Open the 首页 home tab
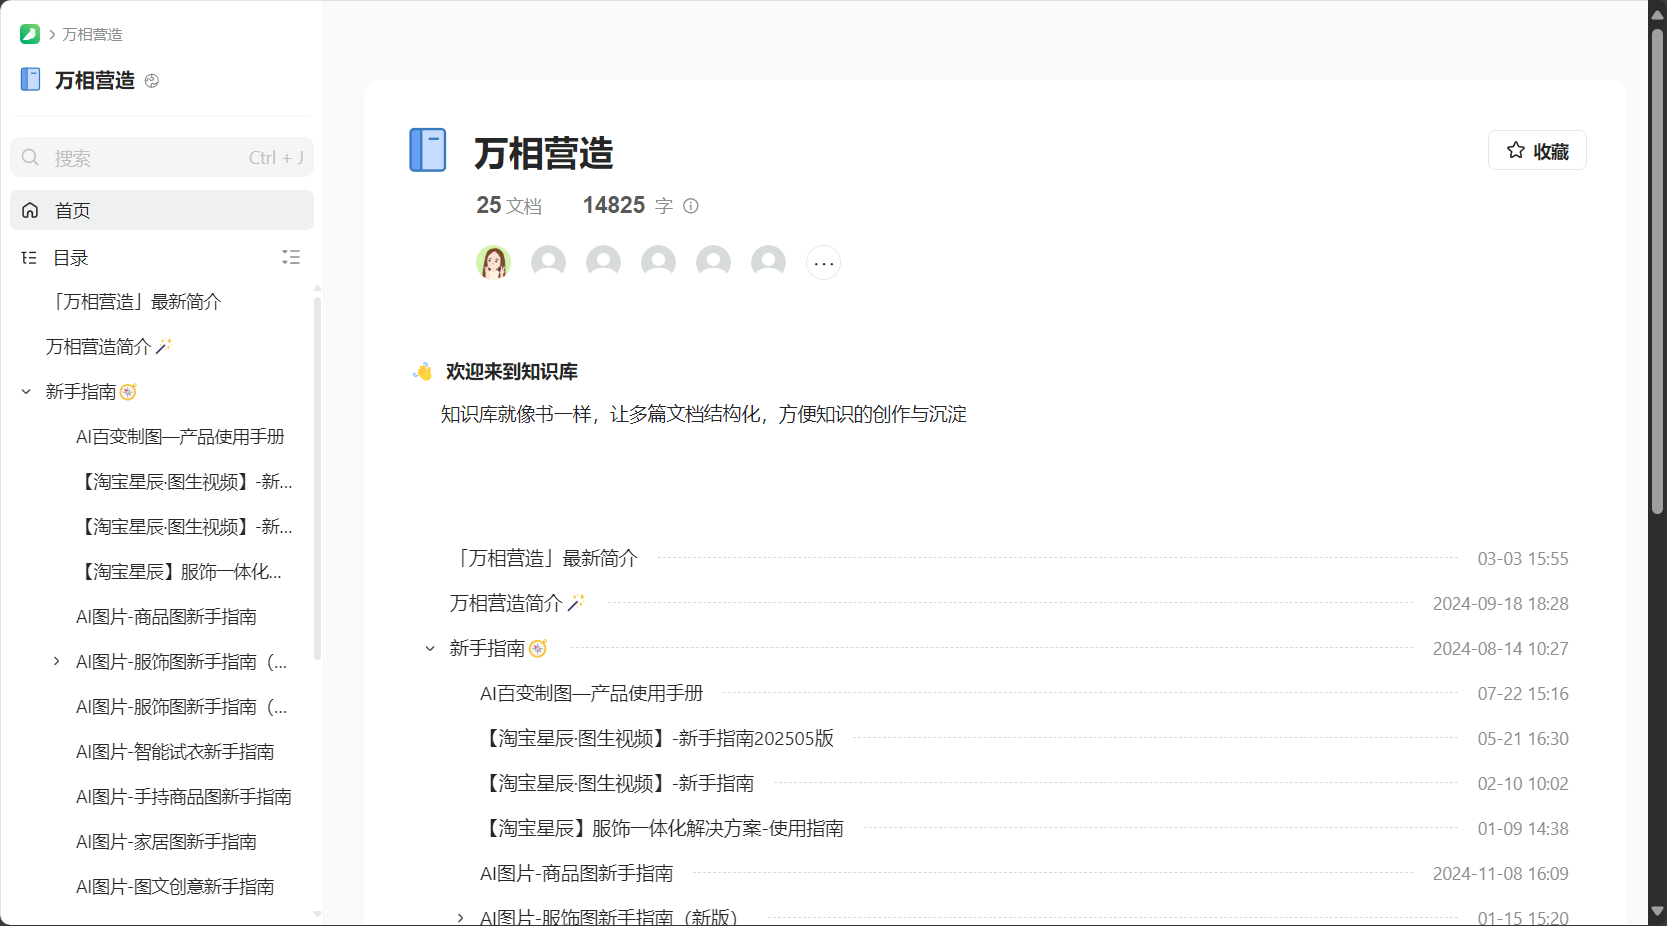 click(162, 210)
